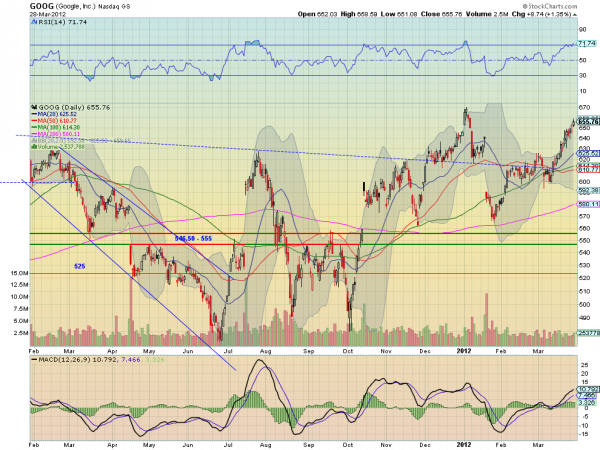Click the 580.11 tag on right axis

pos(589,204)
